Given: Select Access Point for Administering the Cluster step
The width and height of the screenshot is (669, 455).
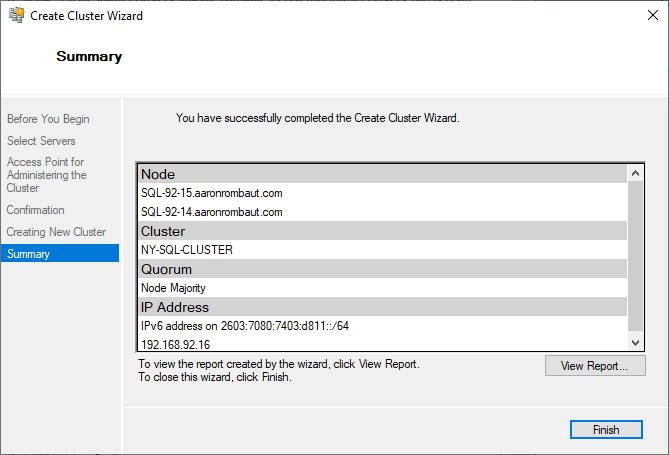Looking at the screenshot, I should coord(47,175).
